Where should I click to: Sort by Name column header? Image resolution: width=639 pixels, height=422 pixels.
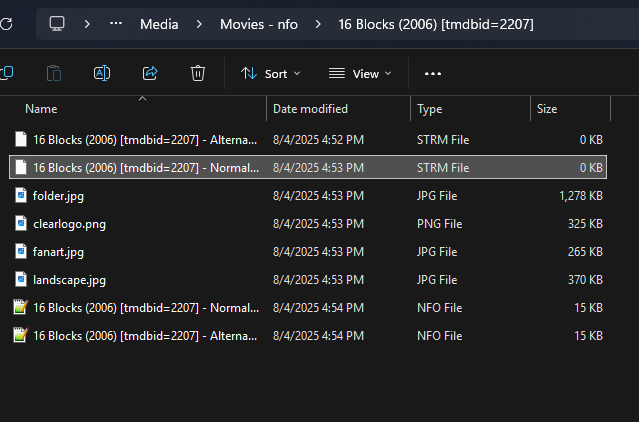pos(41,108)
